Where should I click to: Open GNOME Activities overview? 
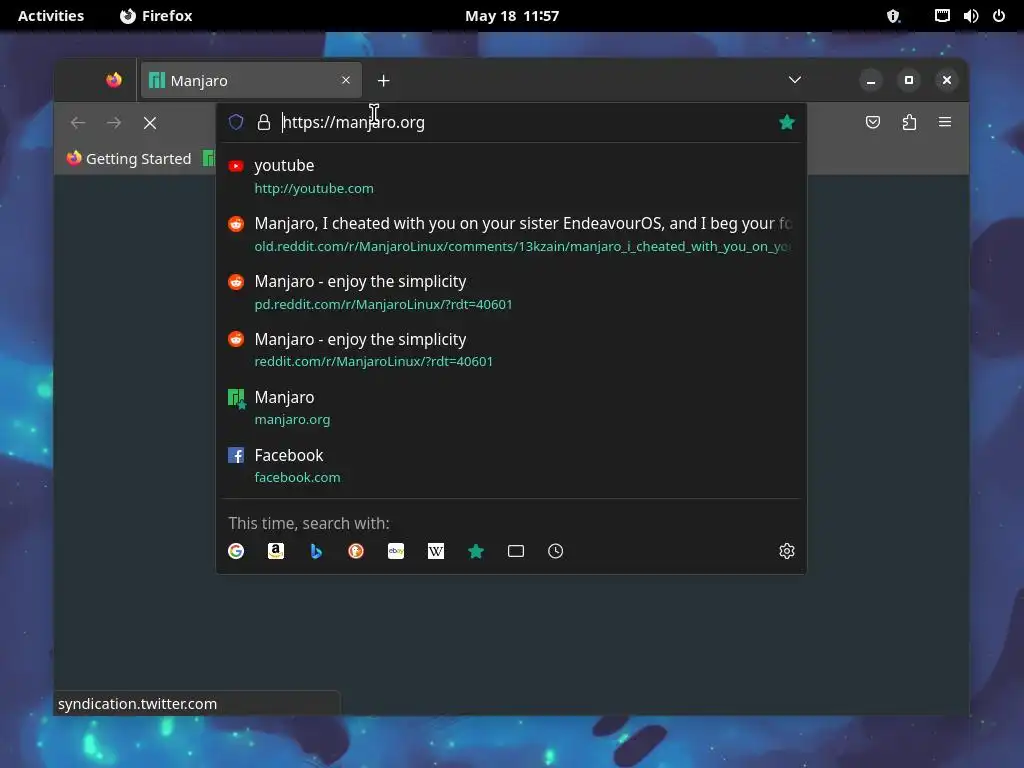51,16
